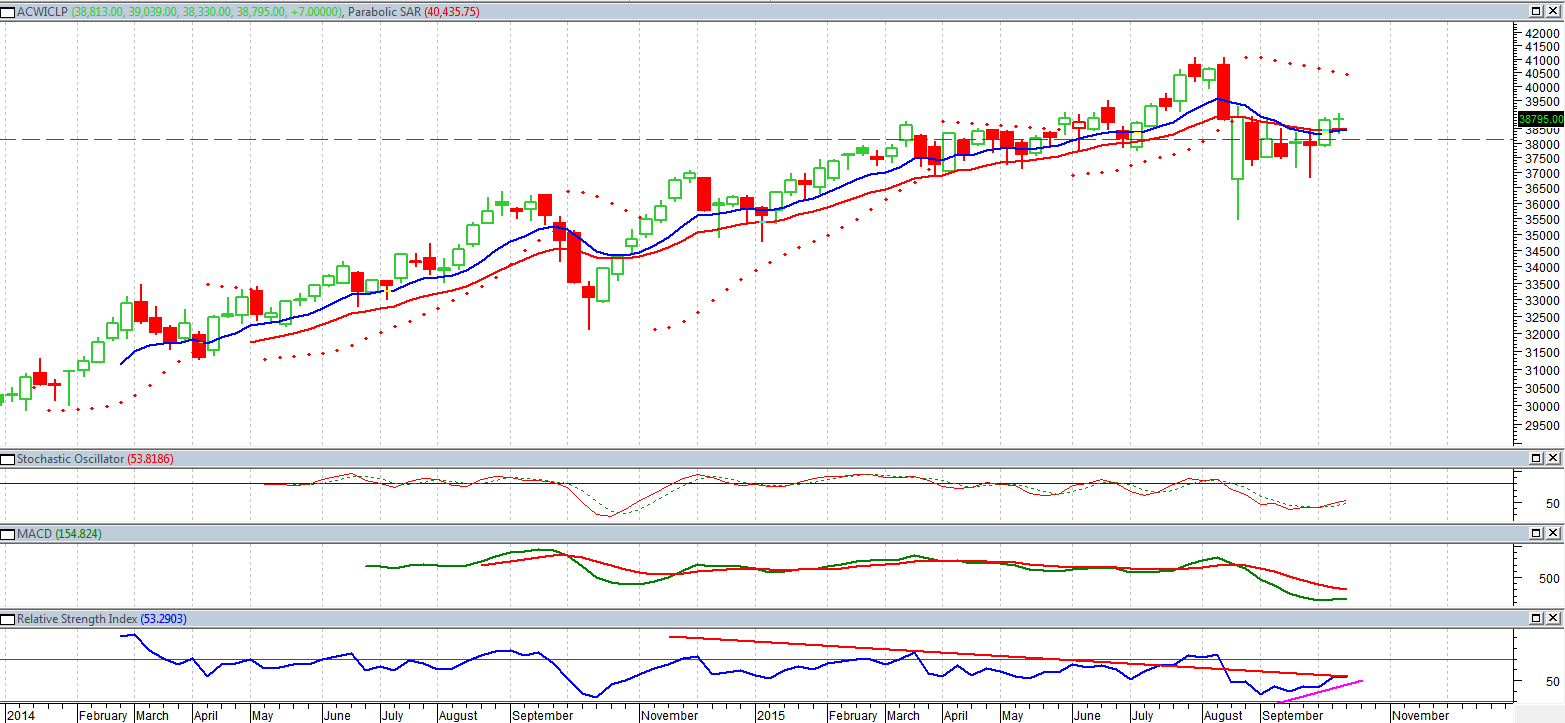Viewport: 1565px width, 723px height.
Task: Toggle the MACD indicator checkbox
Action: pos(7,534)
